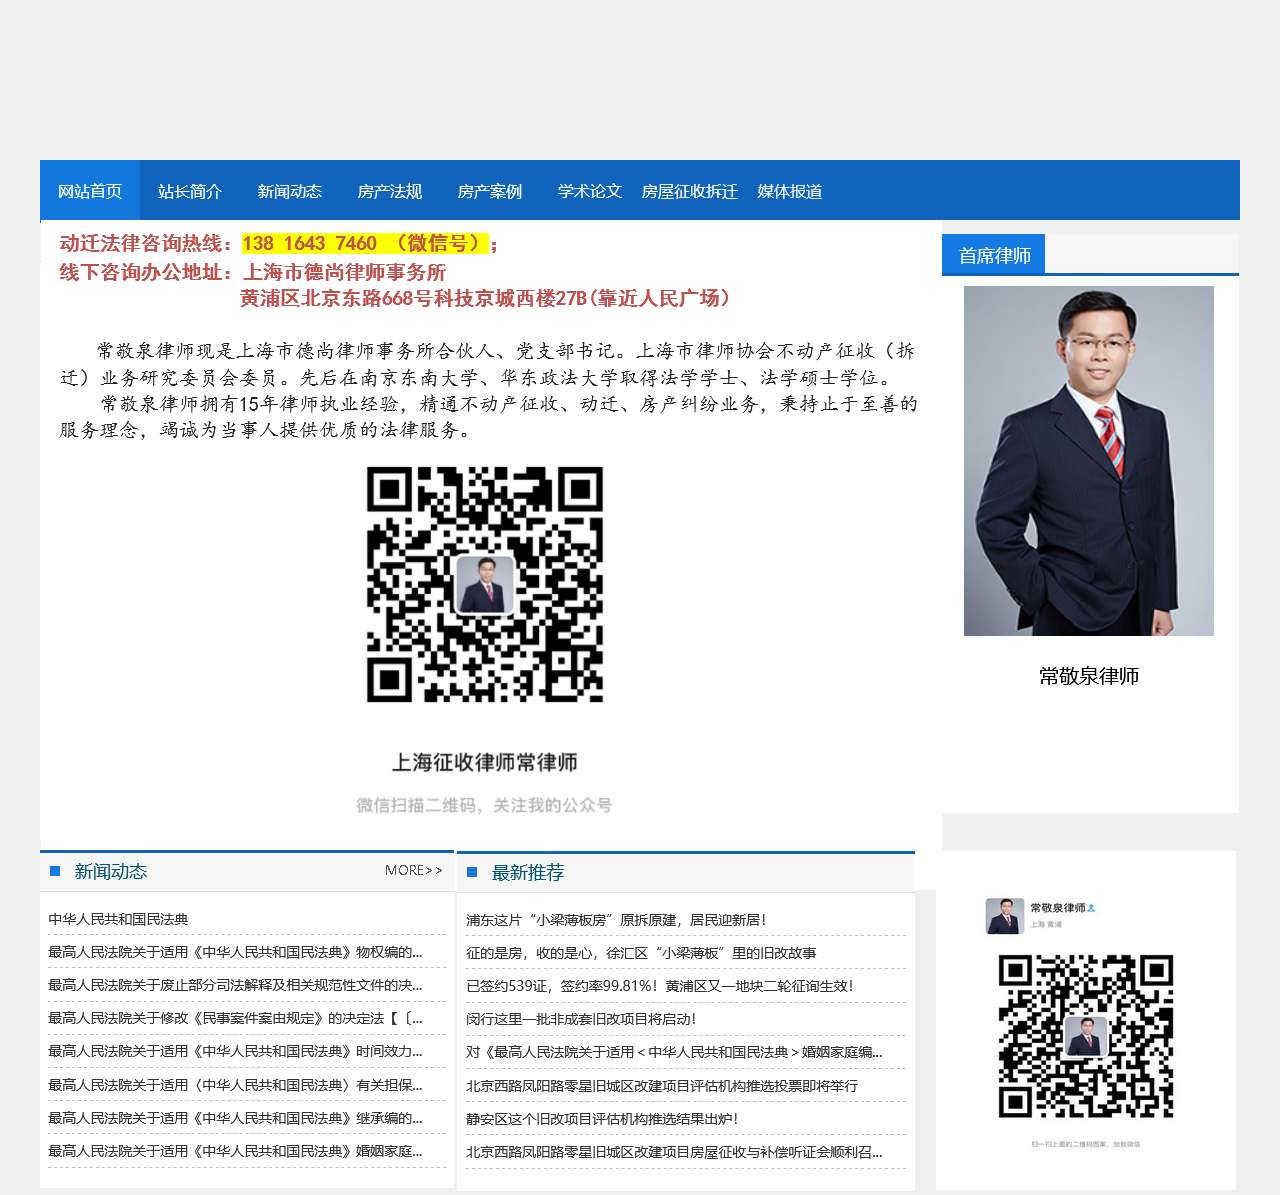Open the 民法典 时间效力 interpretation link

click(235, 1051)
